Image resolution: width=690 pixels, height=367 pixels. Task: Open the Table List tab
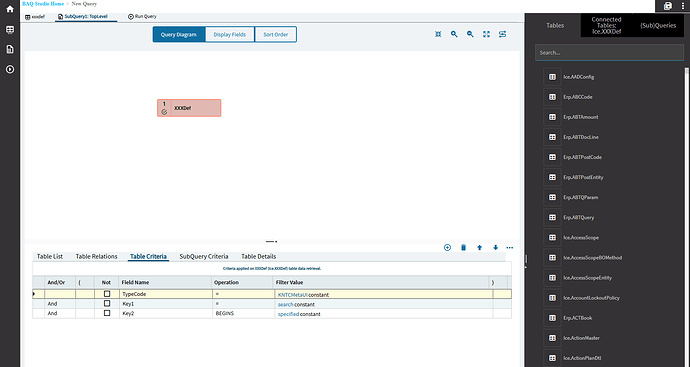pos(50,257)
